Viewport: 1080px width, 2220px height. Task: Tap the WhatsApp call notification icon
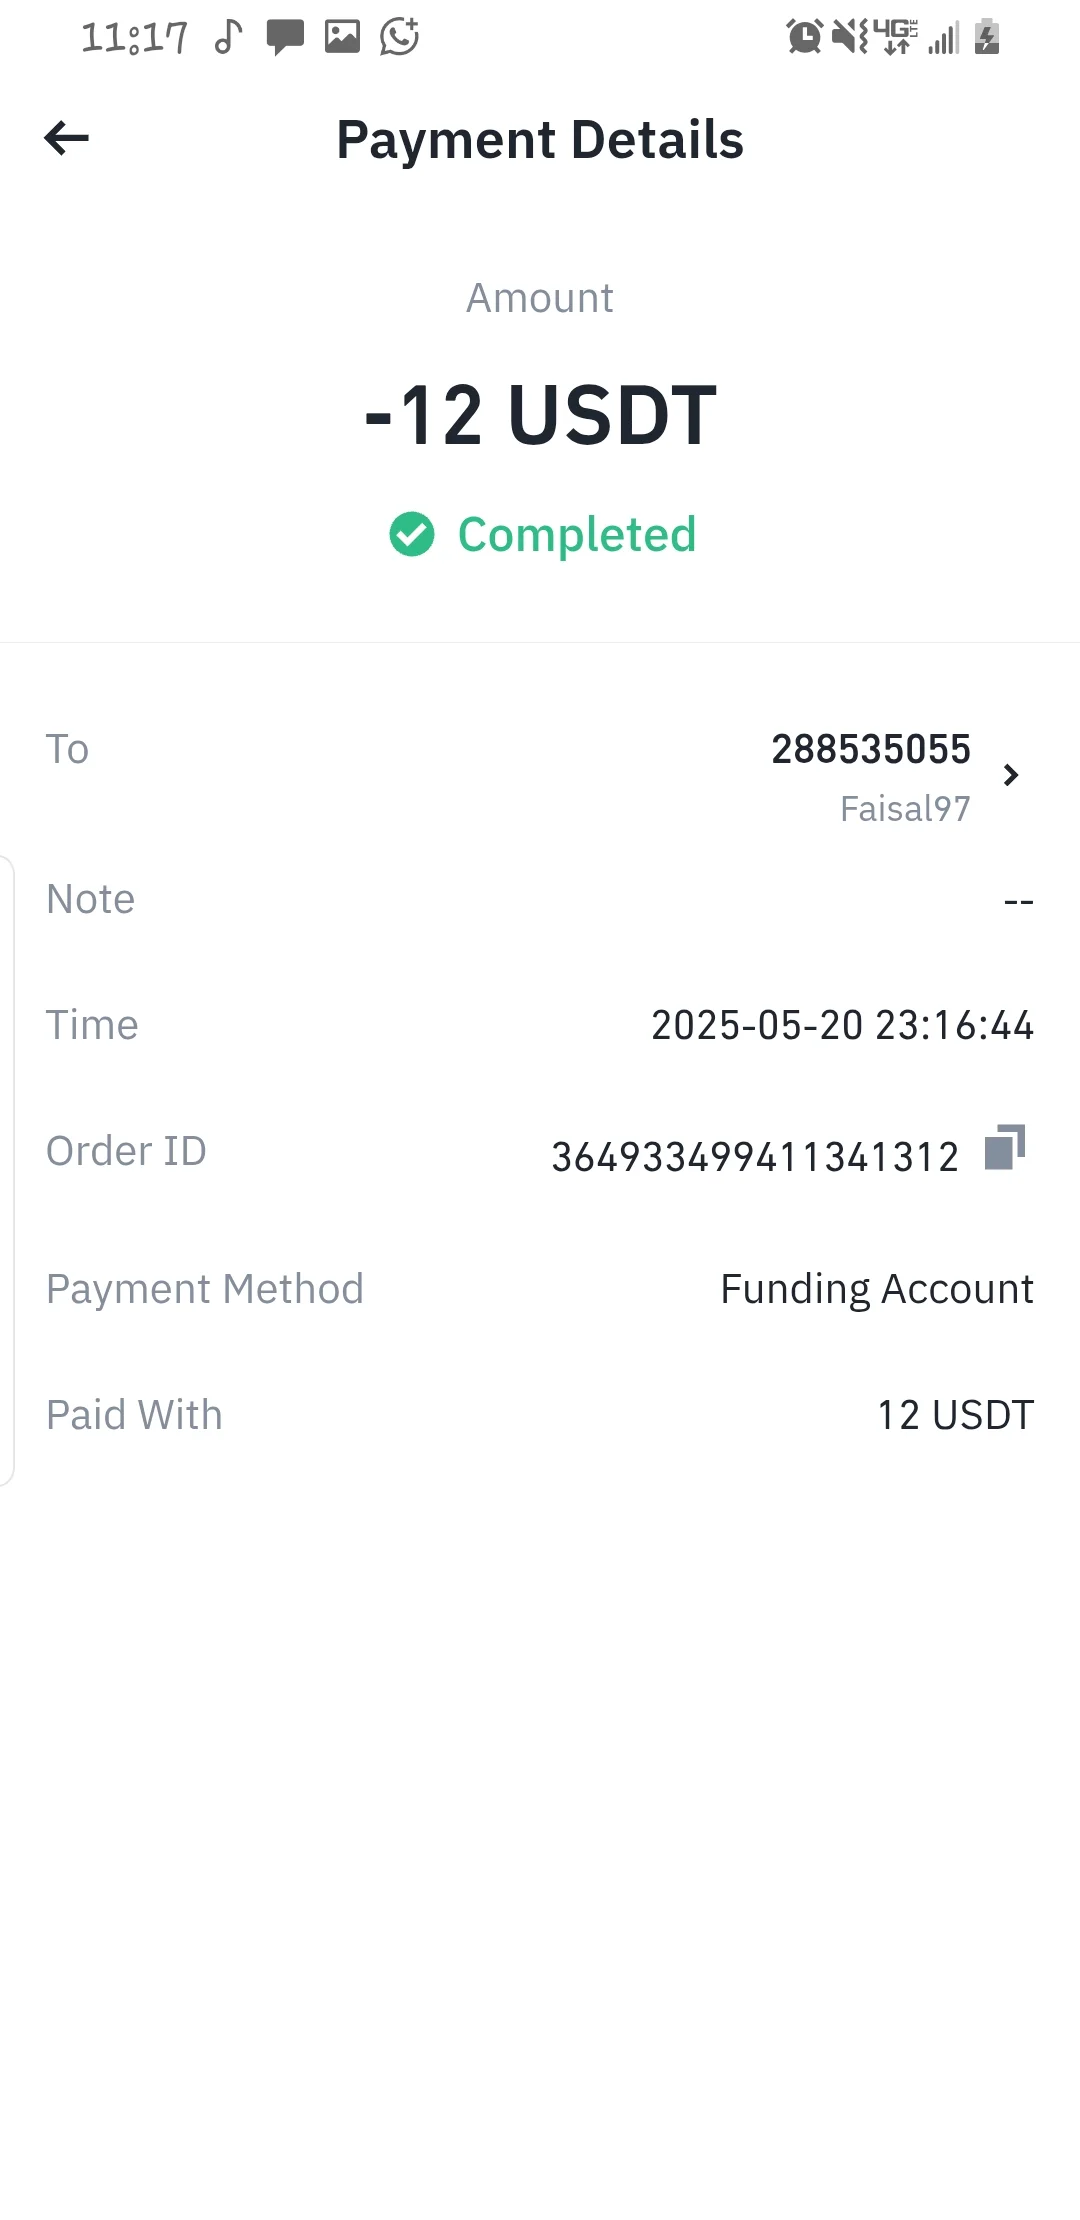click(x=400, y=37)
